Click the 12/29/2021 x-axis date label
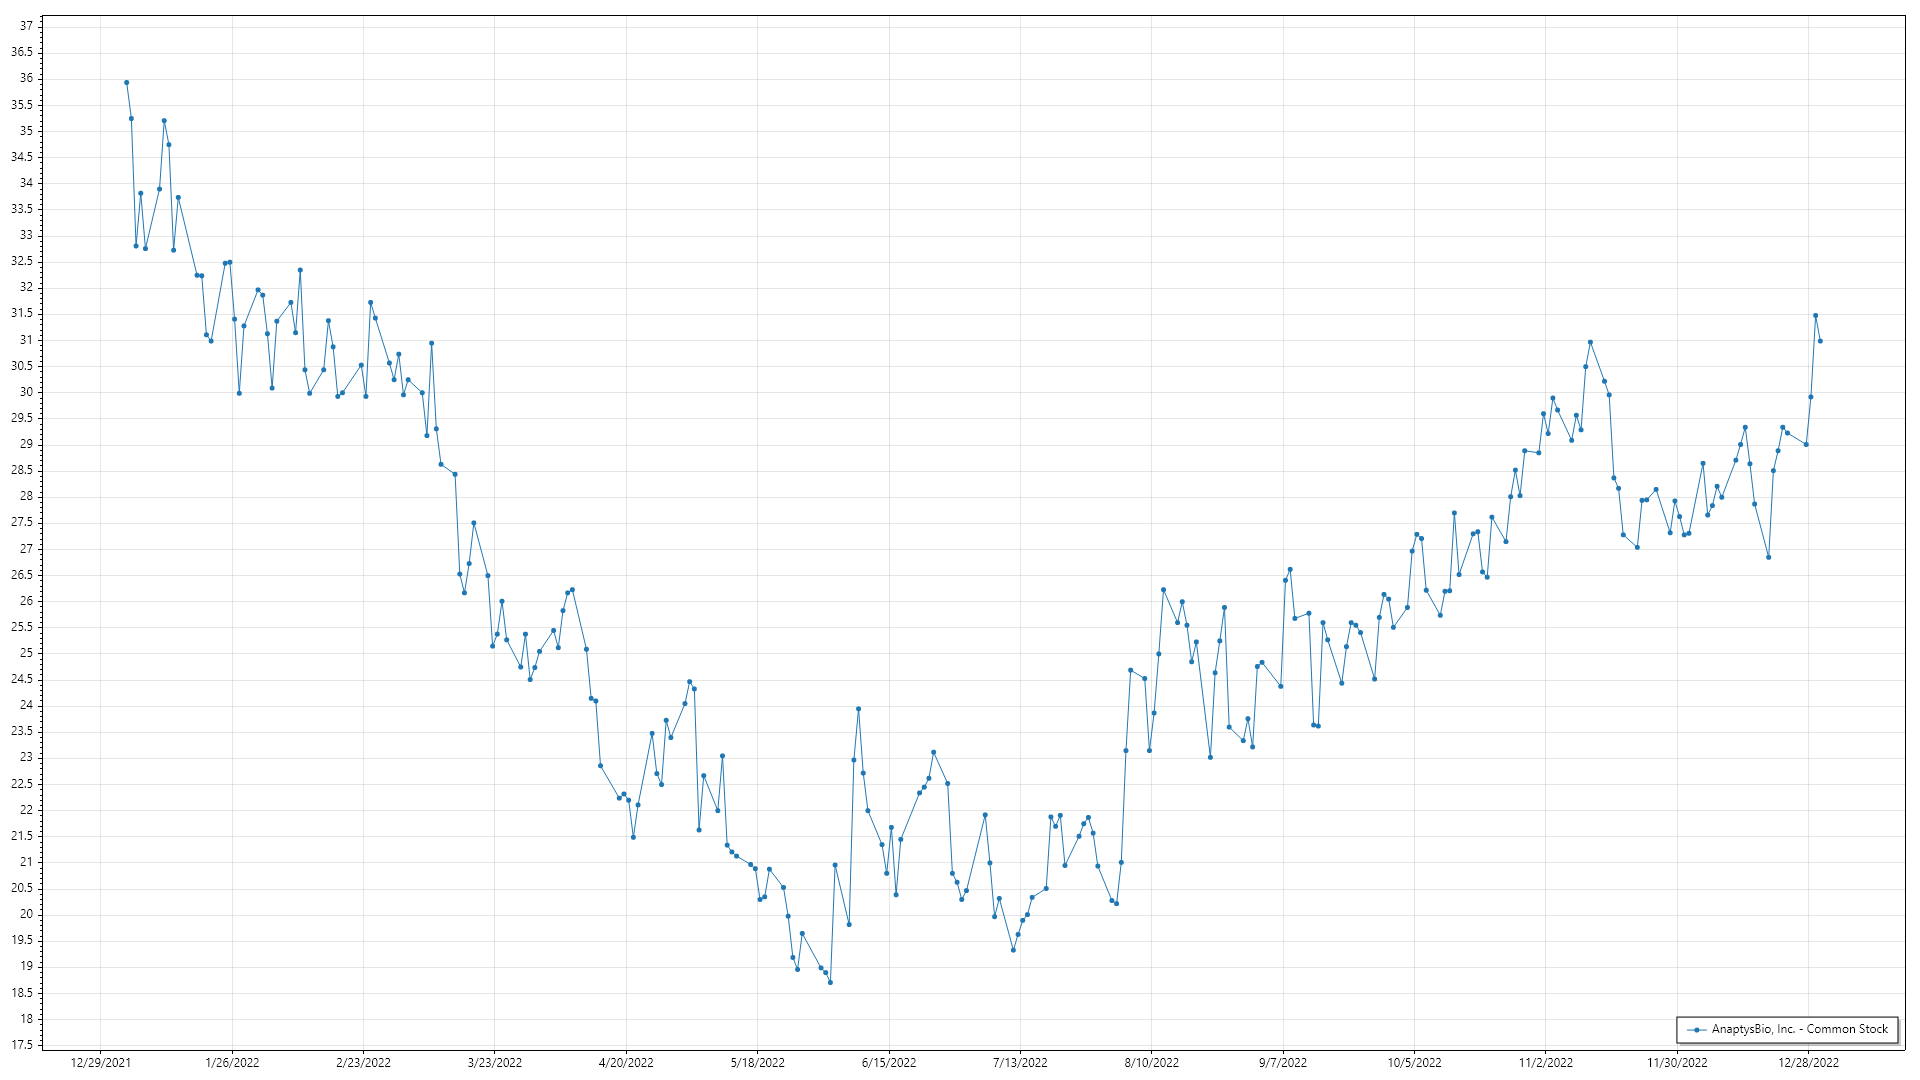Image resolution: width=1920 pixels, height=1080 pixels. pyautogui.click(x=101, y=1062)
